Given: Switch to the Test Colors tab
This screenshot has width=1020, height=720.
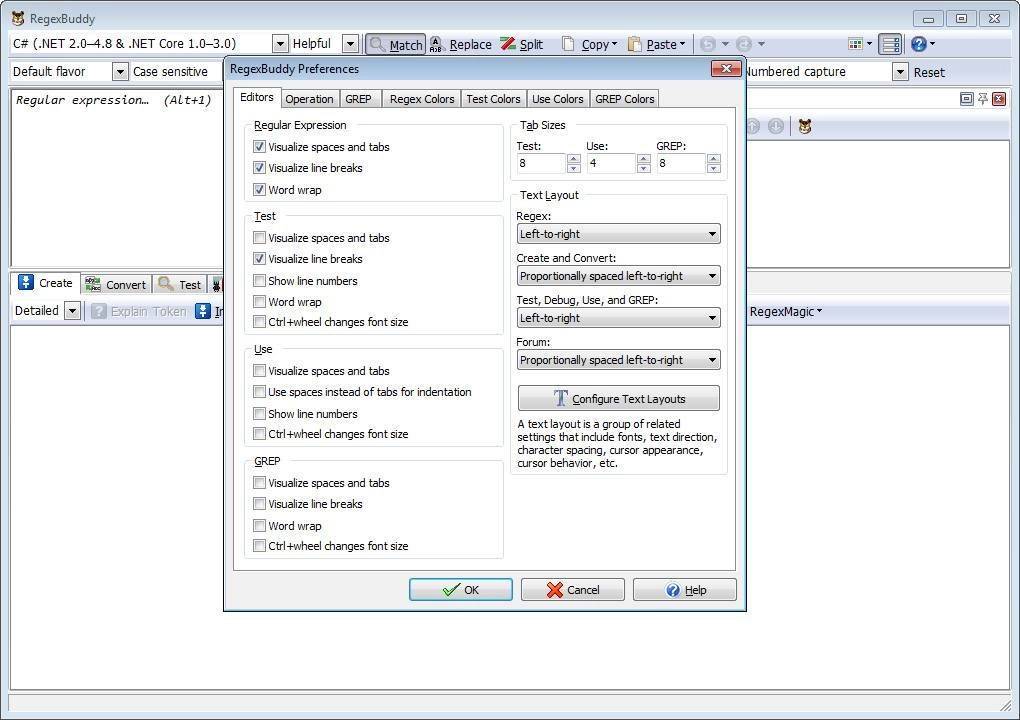Looking at the screenshot, I should click(494, 99).
